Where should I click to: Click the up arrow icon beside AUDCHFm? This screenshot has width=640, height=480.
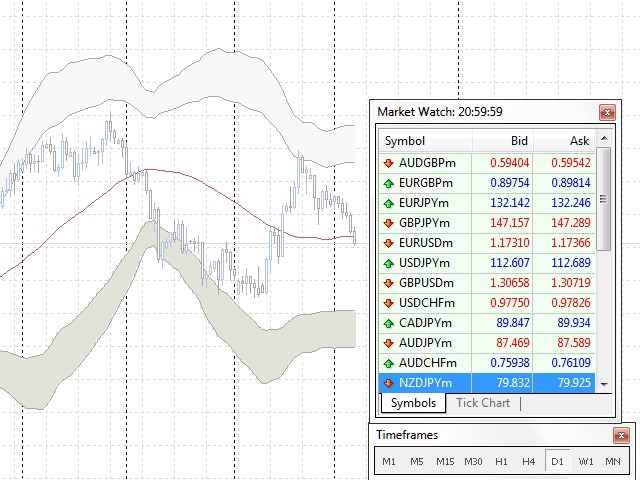coord(389,363)
